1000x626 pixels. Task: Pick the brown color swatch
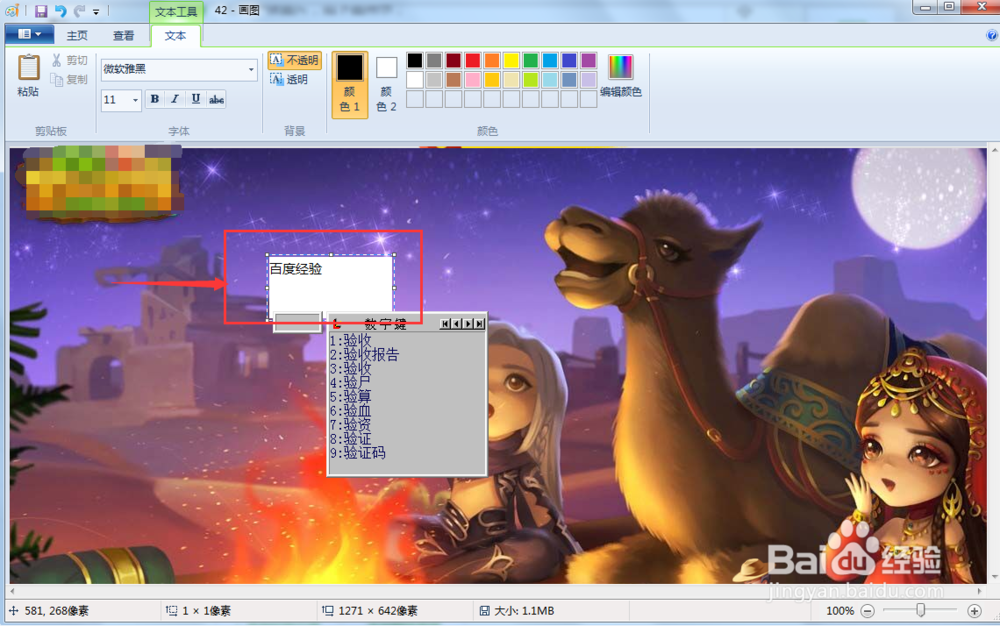(x=453, y=80)
